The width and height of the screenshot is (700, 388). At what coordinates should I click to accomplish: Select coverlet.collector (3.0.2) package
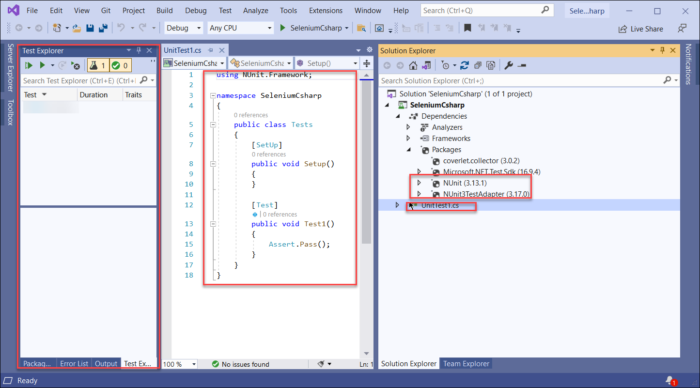481,161
